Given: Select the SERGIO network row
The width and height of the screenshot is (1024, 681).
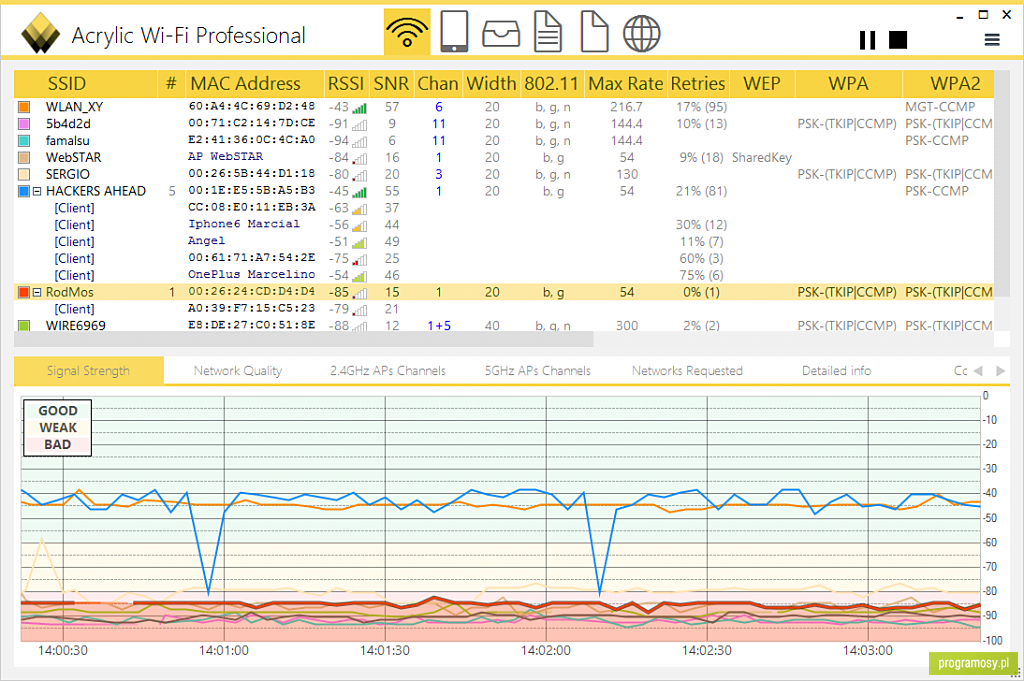Looking at the screenshot, I should [504, 174].
